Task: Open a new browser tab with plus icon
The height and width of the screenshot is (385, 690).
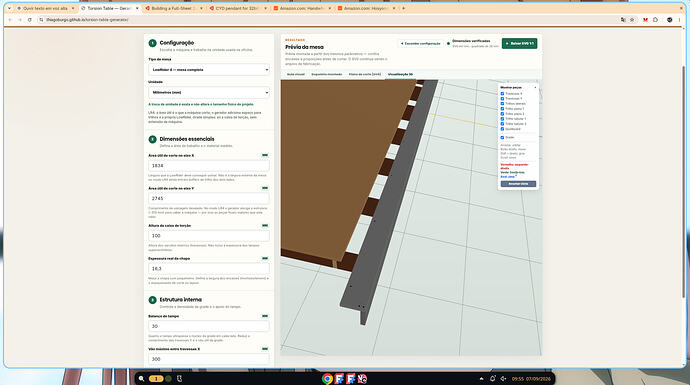Action: coord(404,8)
